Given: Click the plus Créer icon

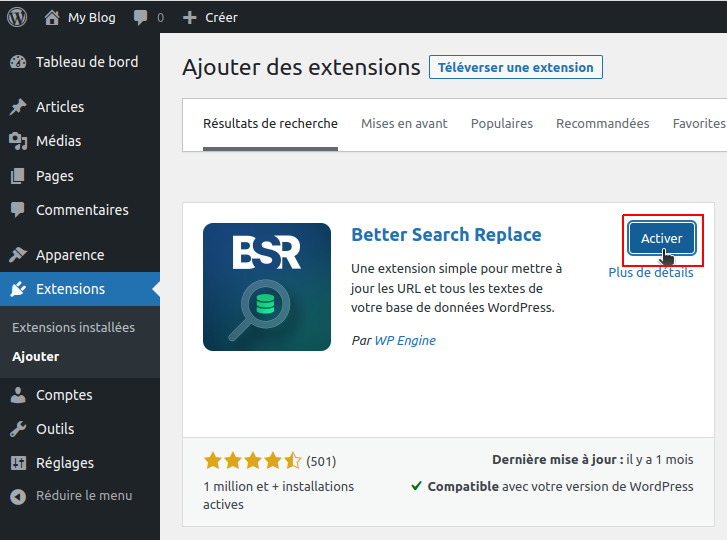Looking at the screenshot, I should [191, 17].
